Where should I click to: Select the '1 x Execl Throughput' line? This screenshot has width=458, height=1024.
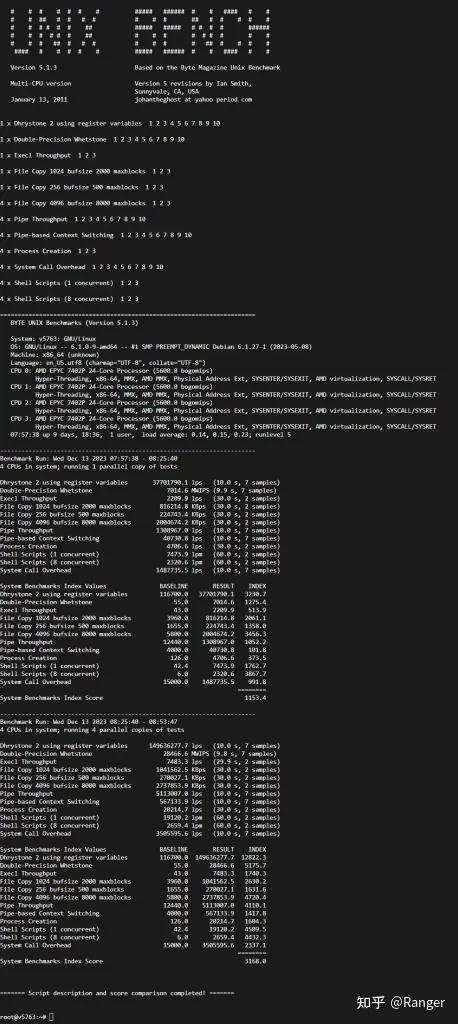coord(48,155)
